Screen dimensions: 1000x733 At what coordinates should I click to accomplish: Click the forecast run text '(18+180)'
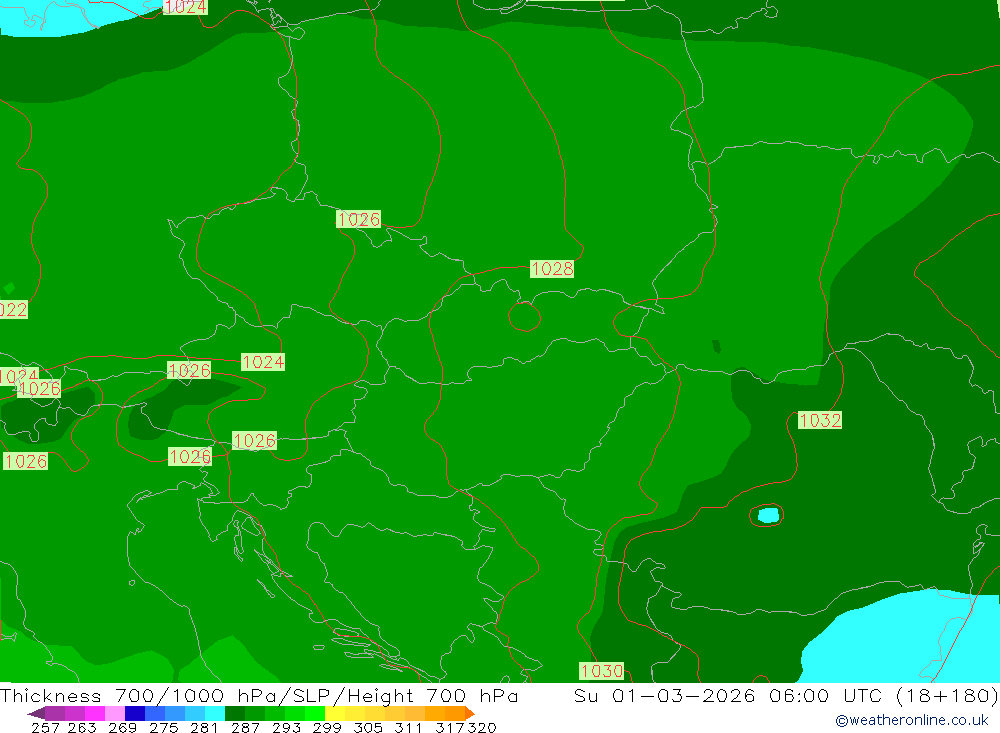point(947,695)
